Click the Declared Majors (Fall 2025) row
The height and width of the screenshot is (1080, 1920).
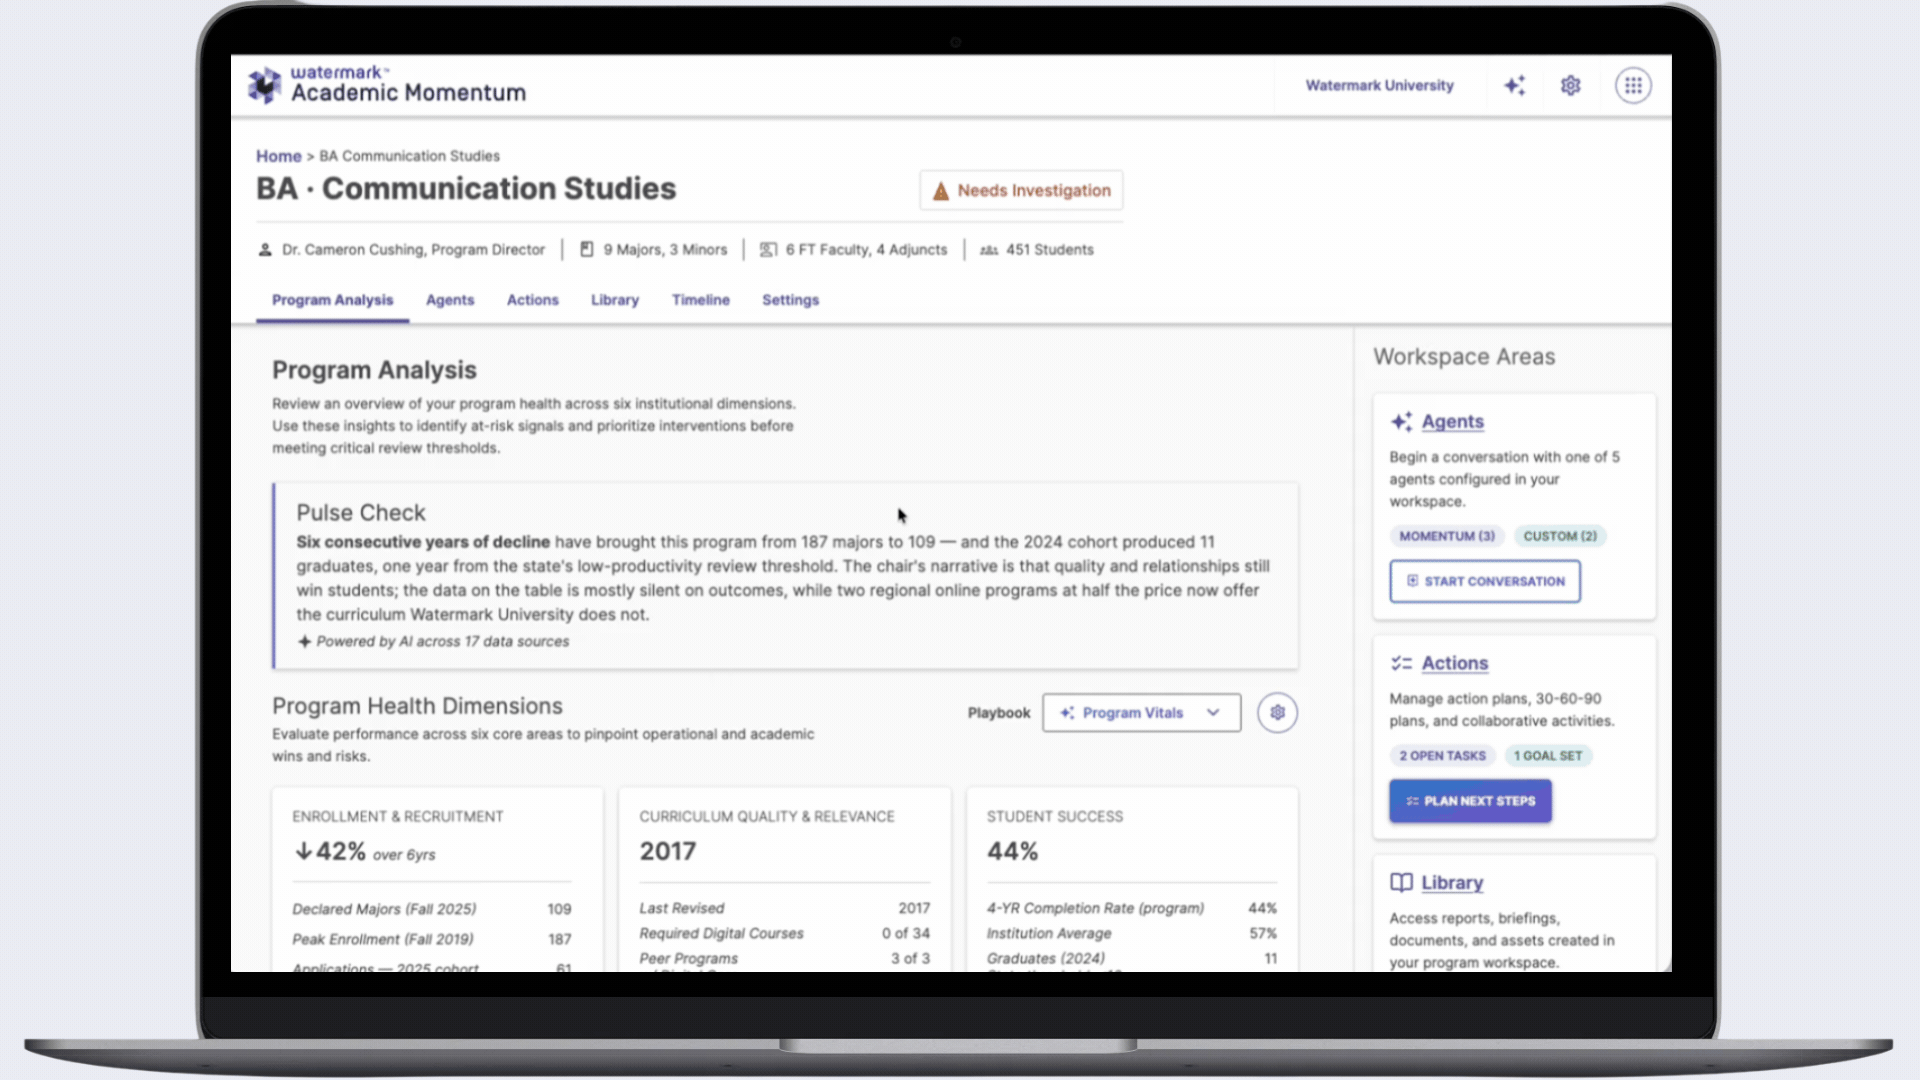(431, 909)
